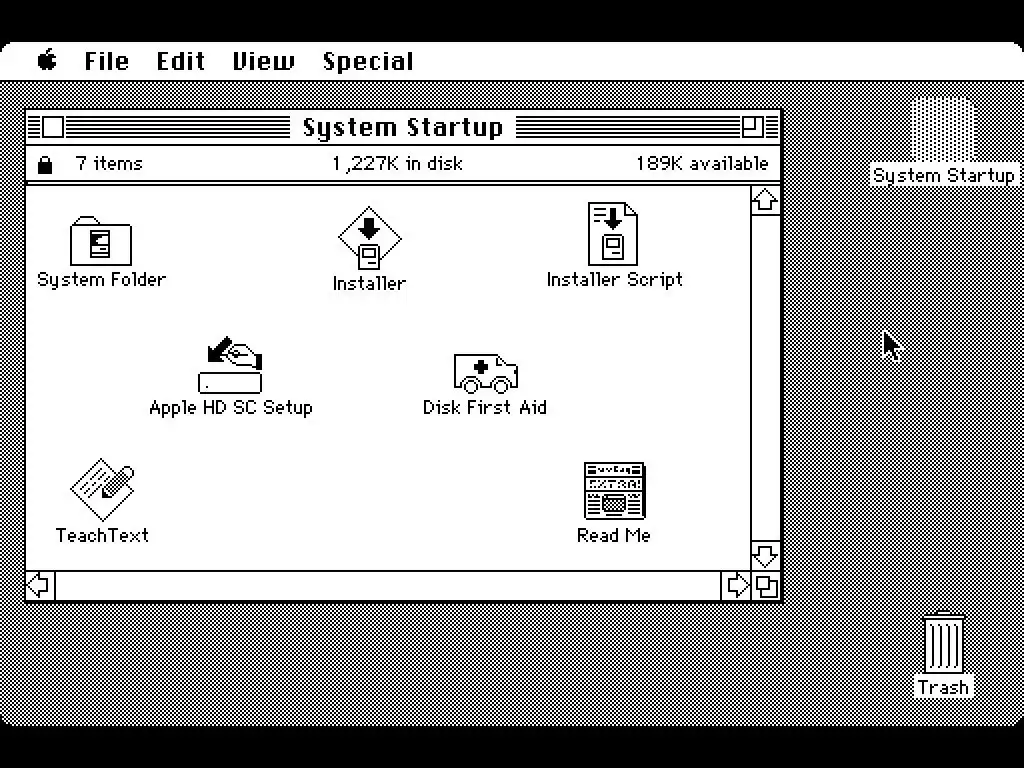Click the "System Startup" desktop disk label

944,175
